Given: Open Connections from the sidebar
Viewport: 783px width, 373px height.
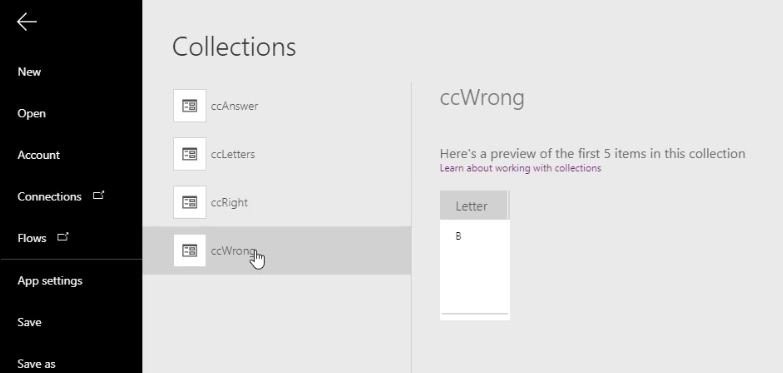Looking at the screenshot, I should point(49,196).
